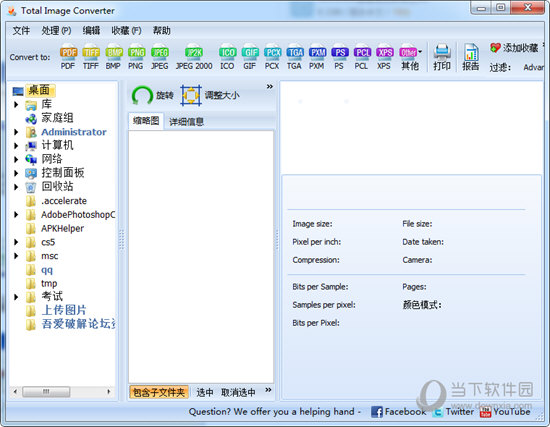Click folder tree horizontal scrollbar thumb
The image size is (550, 427).
pos(46,392)
